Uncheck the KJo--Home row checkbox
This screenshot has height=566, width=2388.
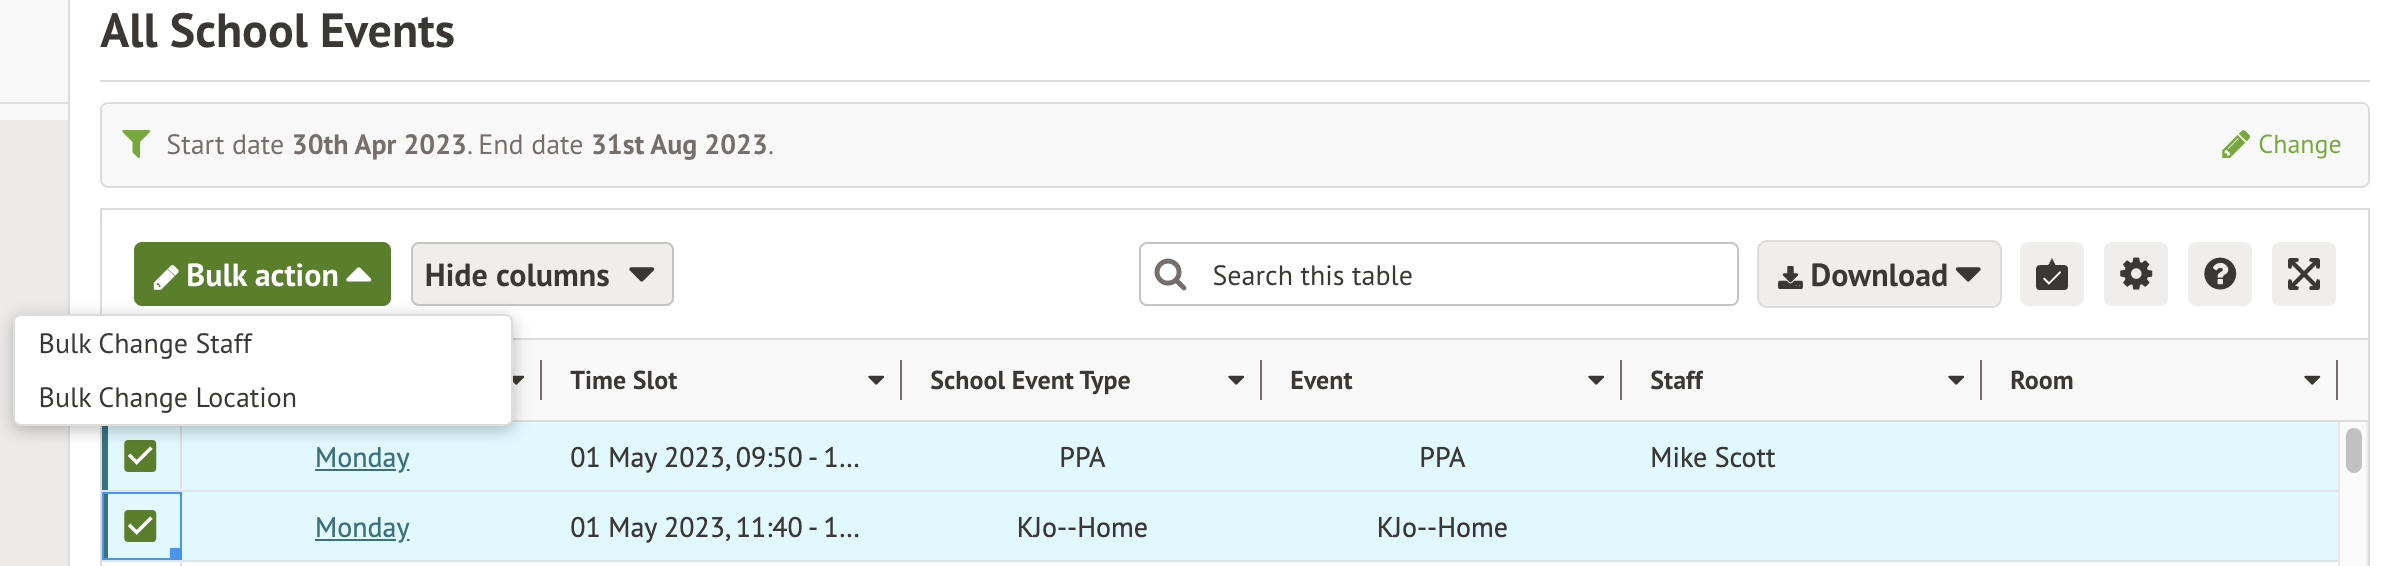coord(140,526)
